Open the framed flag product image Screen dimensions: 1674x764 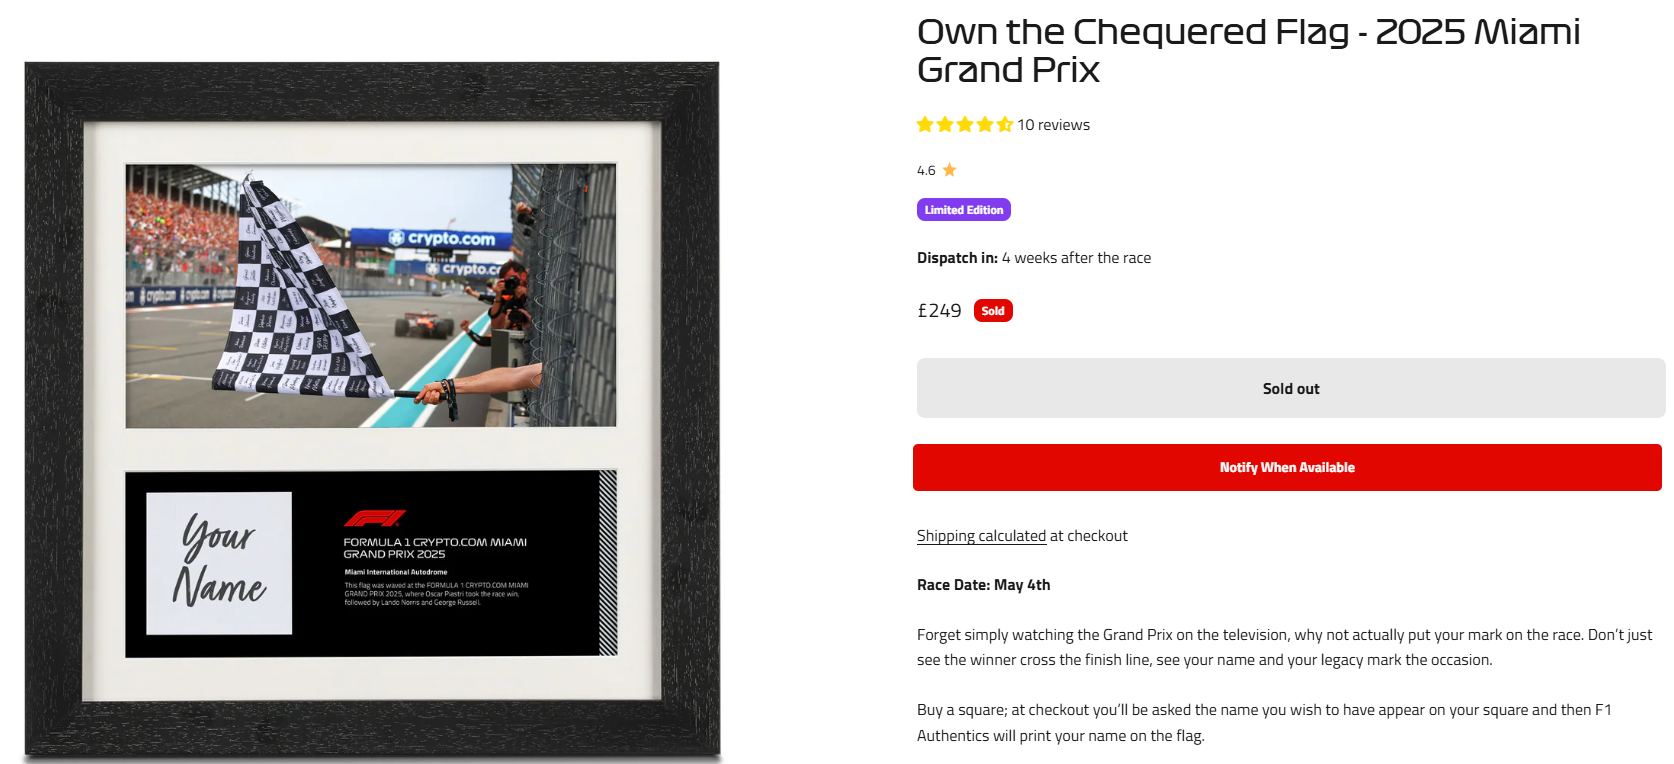(x=372, y=411)
